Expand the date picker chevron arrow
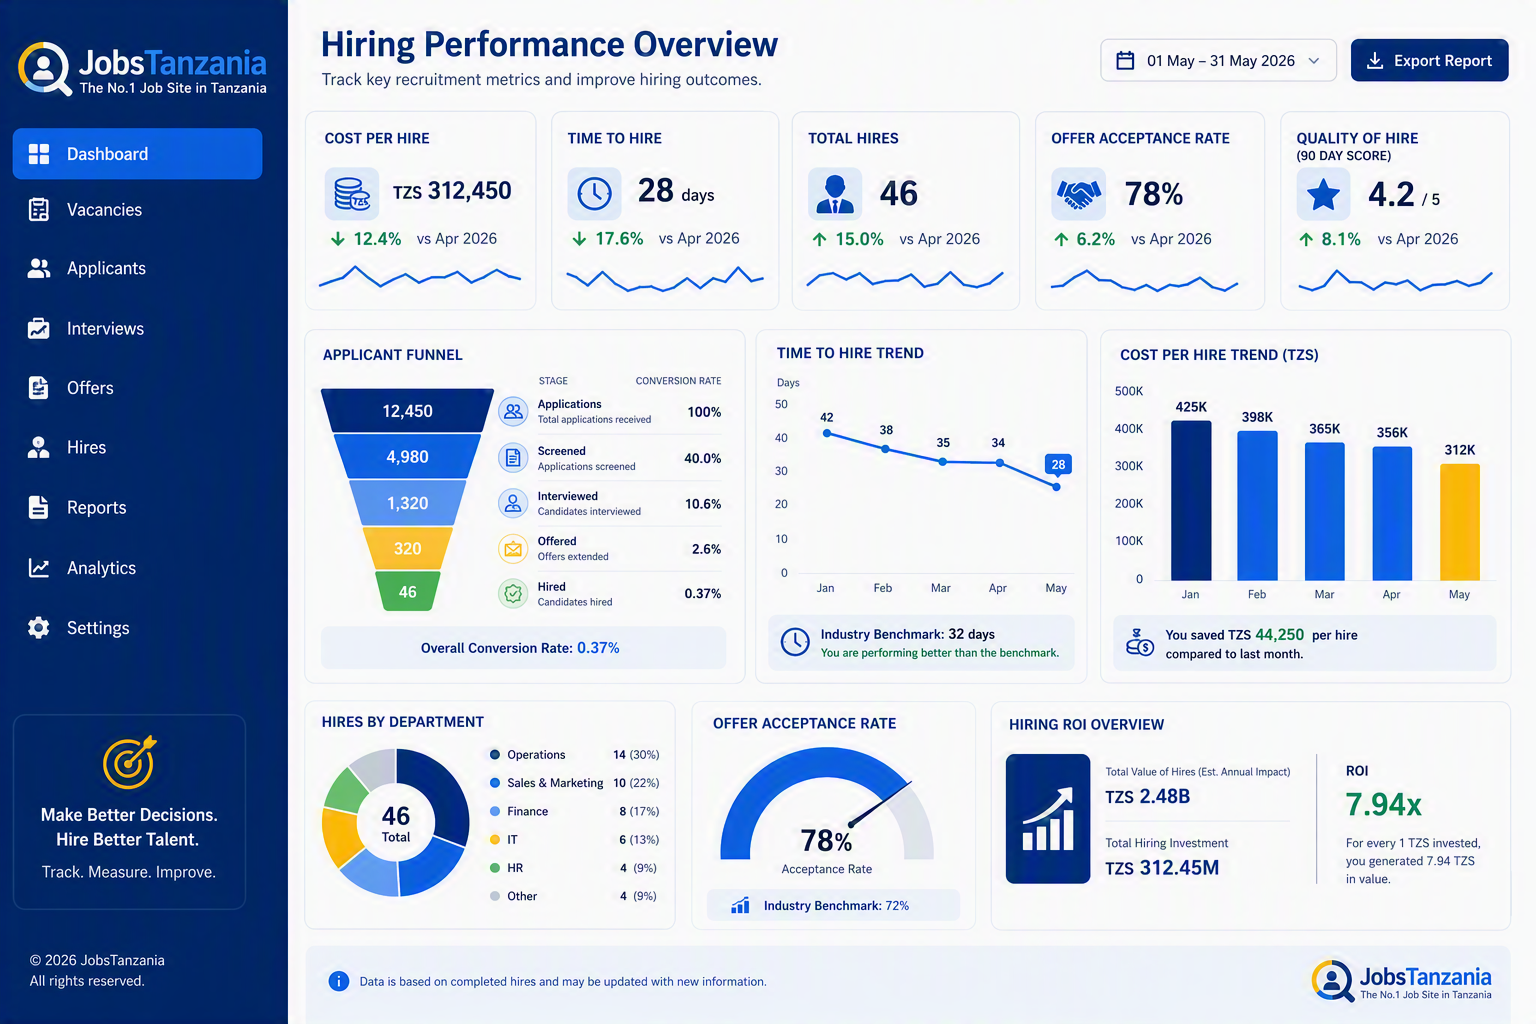The width and height of the screenshot is (1536, 1024). (1314, 61)
